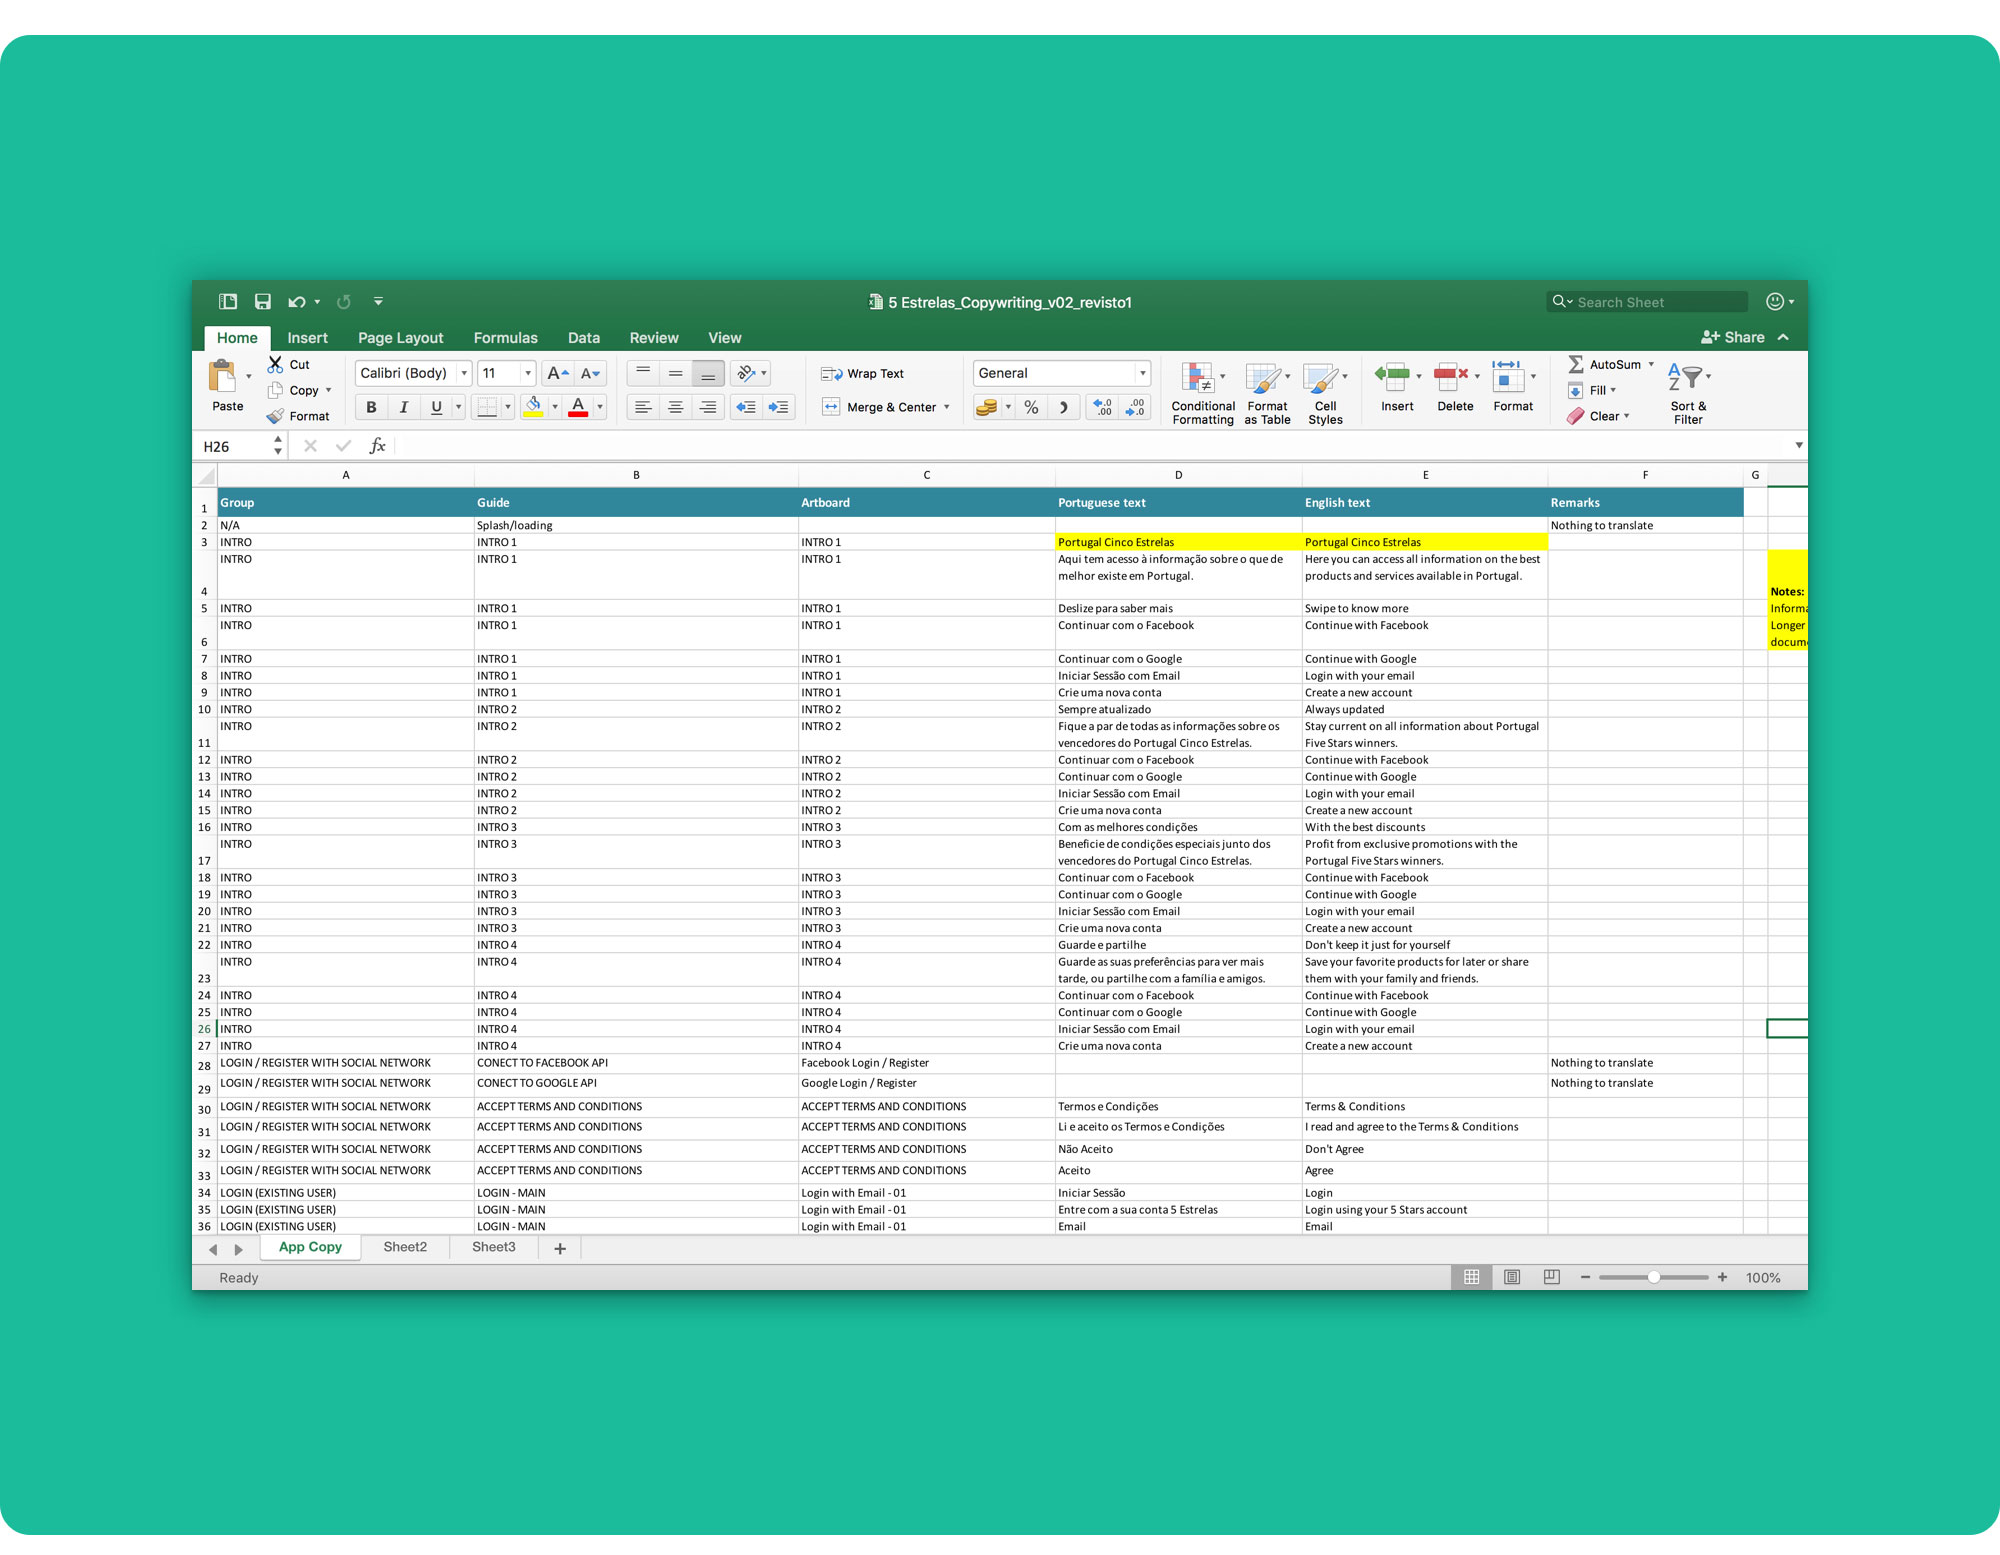Screen dimensions: 2000x1555
Task: Toggle italic formatting
Action: coord(403,407)
